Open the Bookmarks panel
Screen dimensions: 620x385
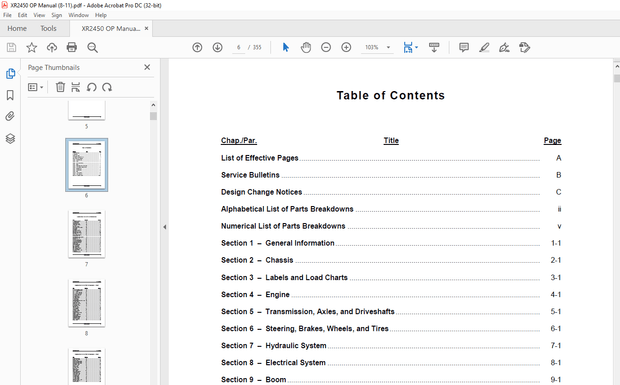point(10,95)
